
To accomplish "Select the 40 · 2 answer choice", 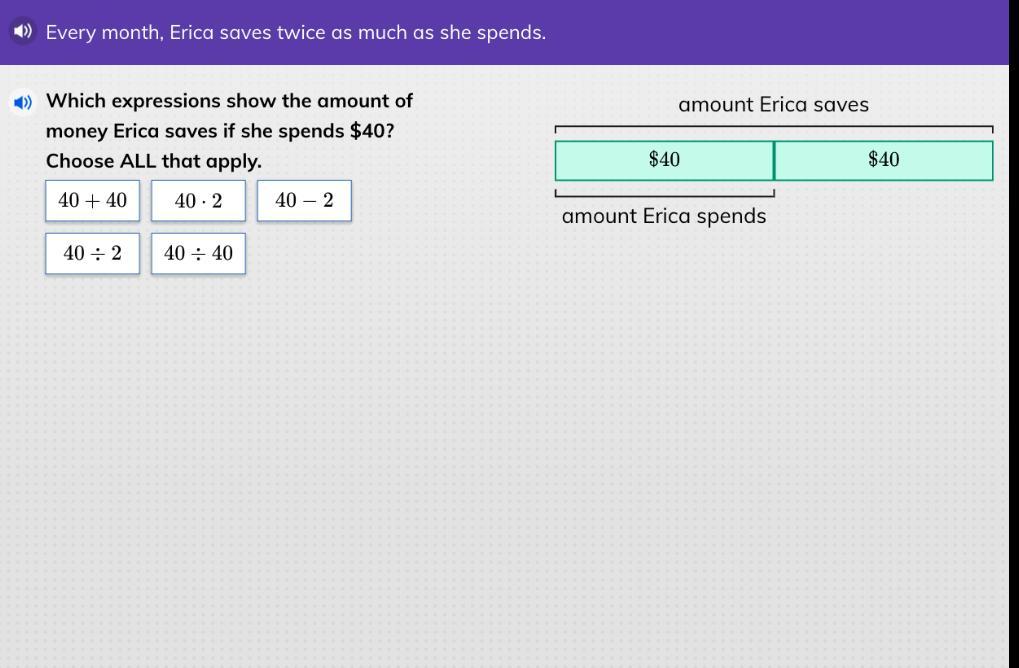I will 198,201.
